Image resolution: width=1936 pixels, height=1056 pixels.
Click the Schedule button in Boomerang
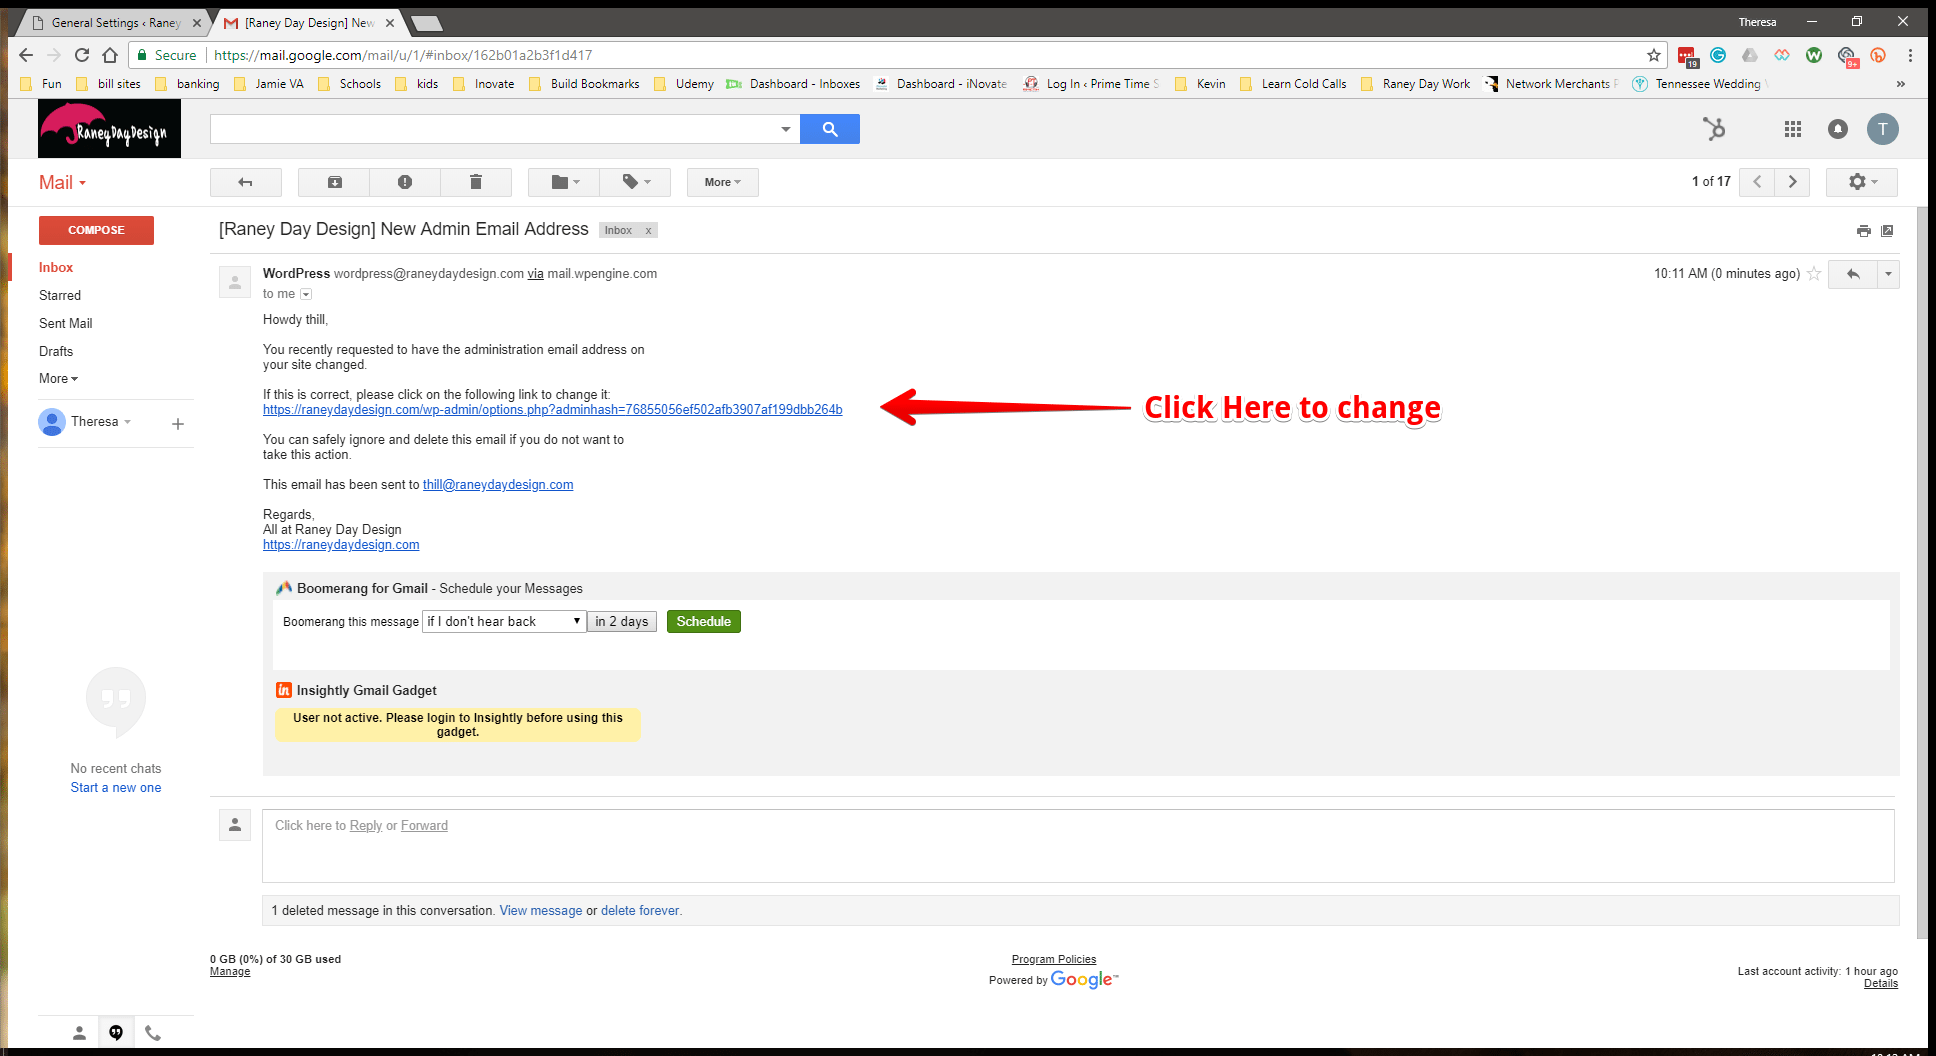[x=703, y=621]
